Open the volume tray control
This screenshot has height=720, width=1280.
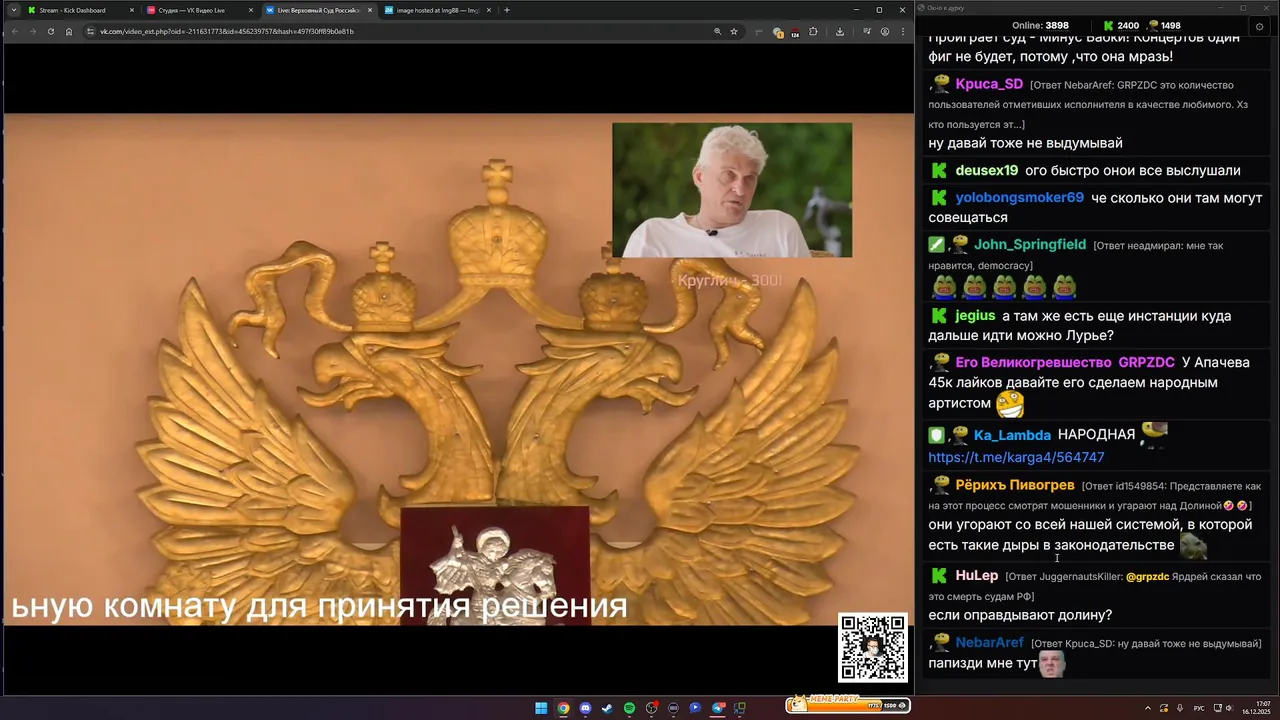tap(1229, 708)
